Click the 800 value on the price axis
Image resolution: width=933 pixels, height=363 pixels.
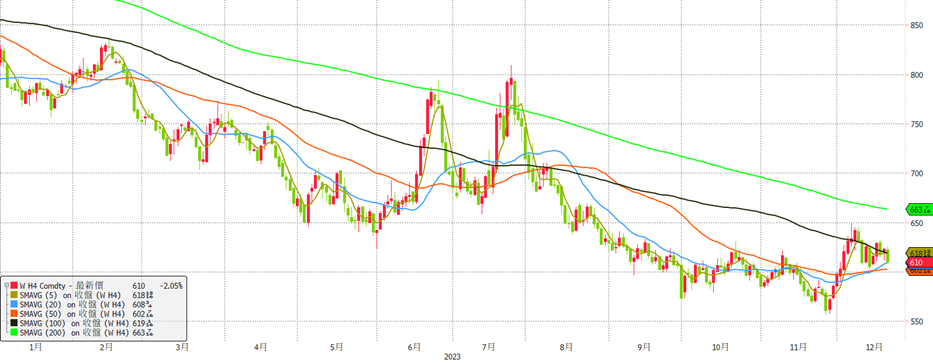point(918,75)
